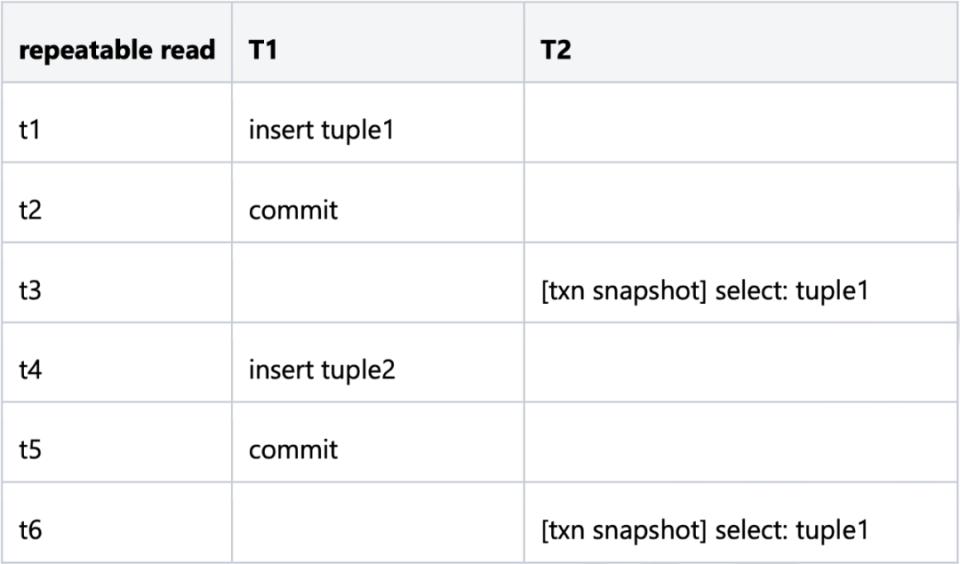This screenshot has width=960, height=564.
Task: Click the empty T1 cell in row t6
Action: pos(378,530)
